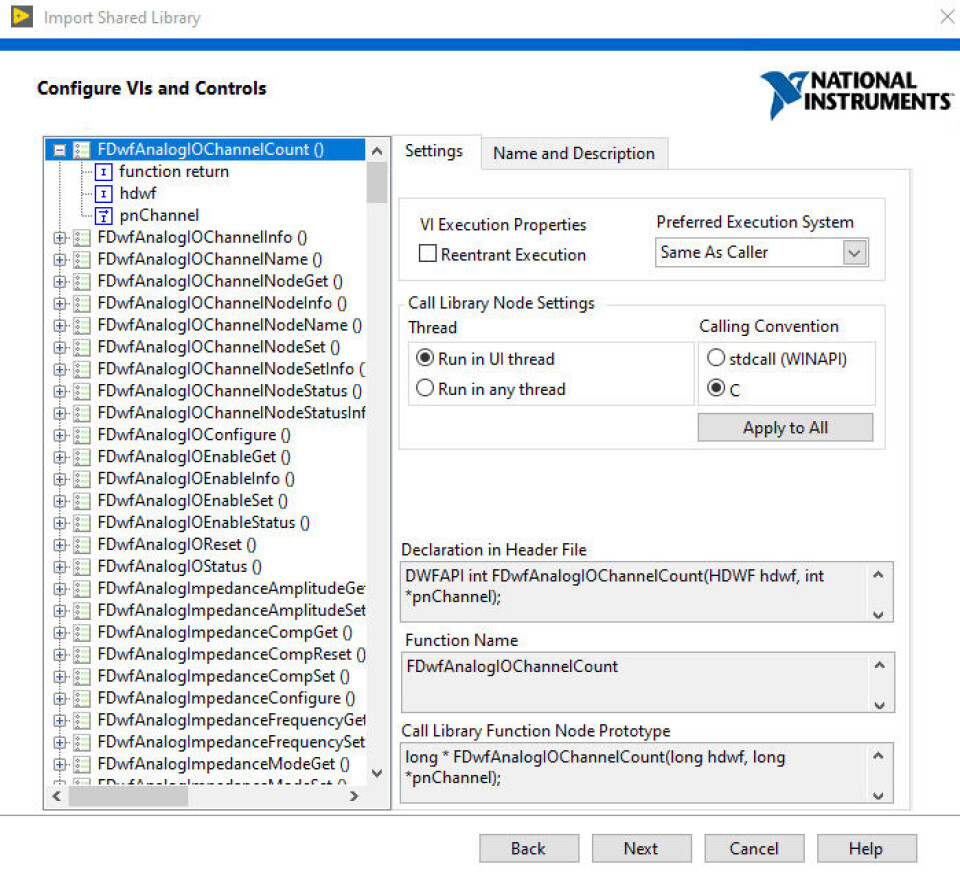Click the function icon beside FDwfAnalogIOEnableSet
The image size is (960, 886).
[x=81, y=501]
